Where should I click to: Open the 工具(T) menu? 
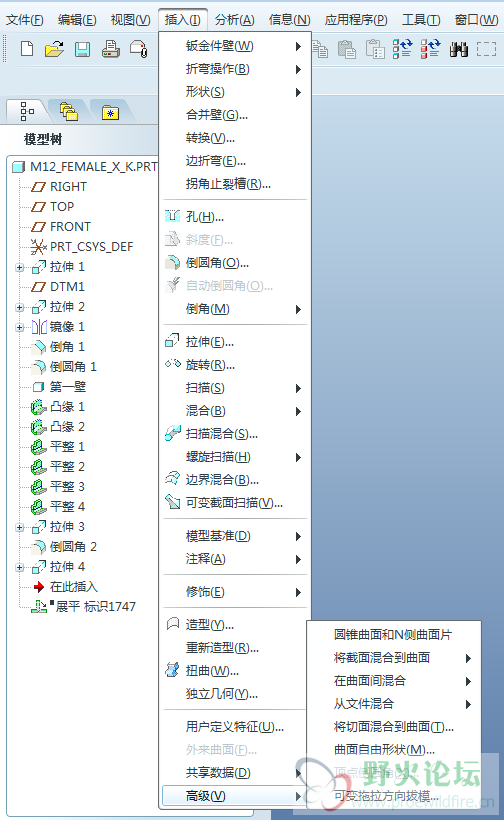[x=421, y=20]
